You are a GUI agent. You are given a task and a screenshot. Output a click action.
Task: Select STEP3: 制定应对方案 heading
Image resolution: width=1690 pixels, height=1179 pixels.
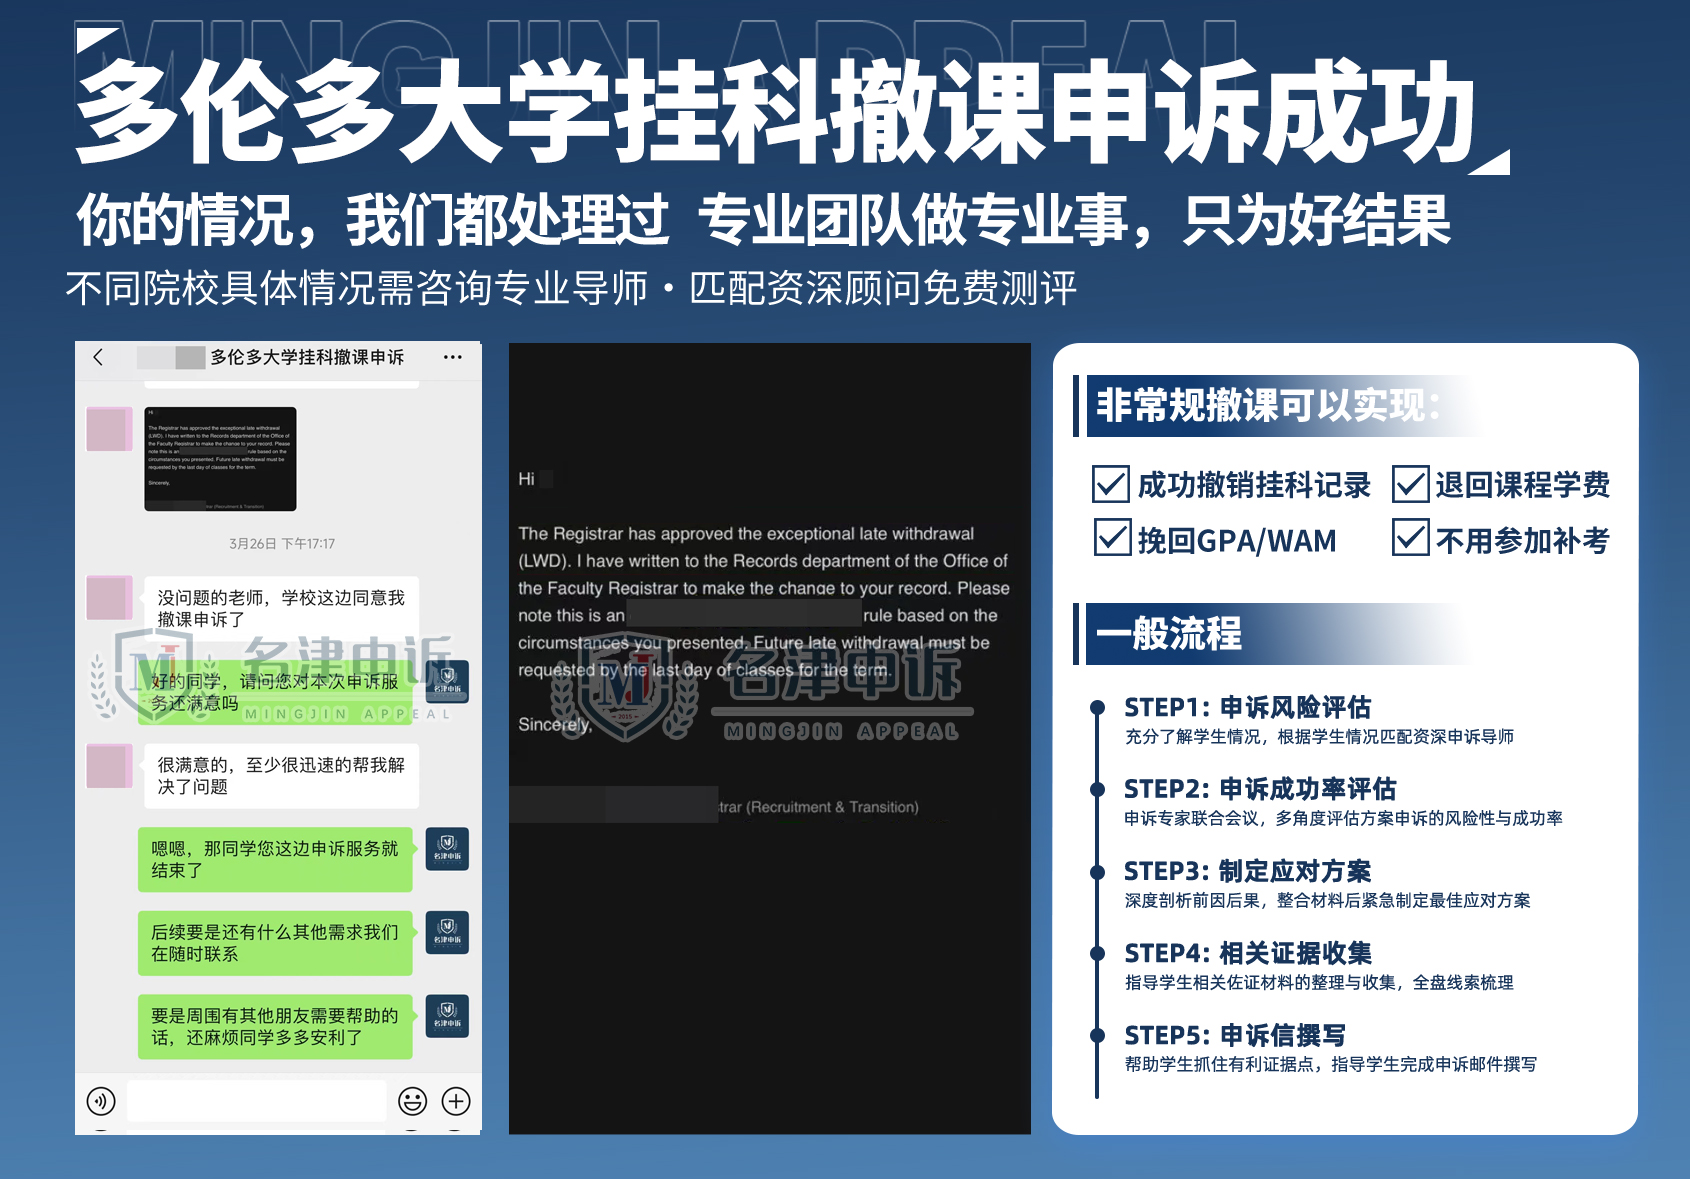coord(1247,871)
